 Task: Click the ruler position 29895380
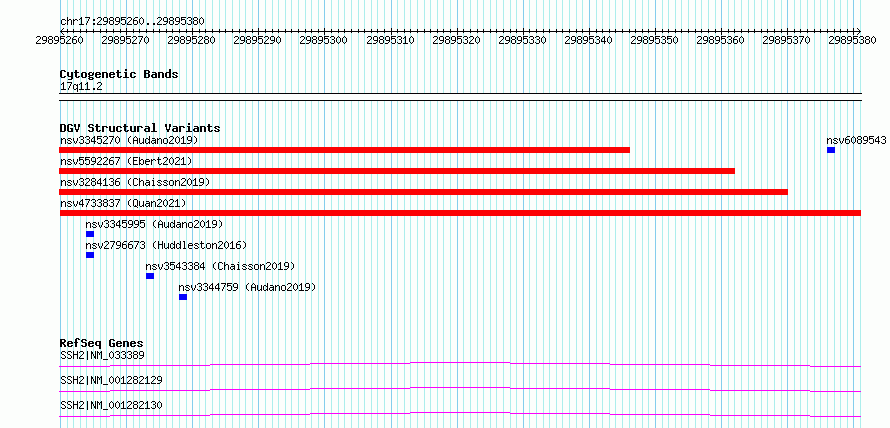pos(853,41)
